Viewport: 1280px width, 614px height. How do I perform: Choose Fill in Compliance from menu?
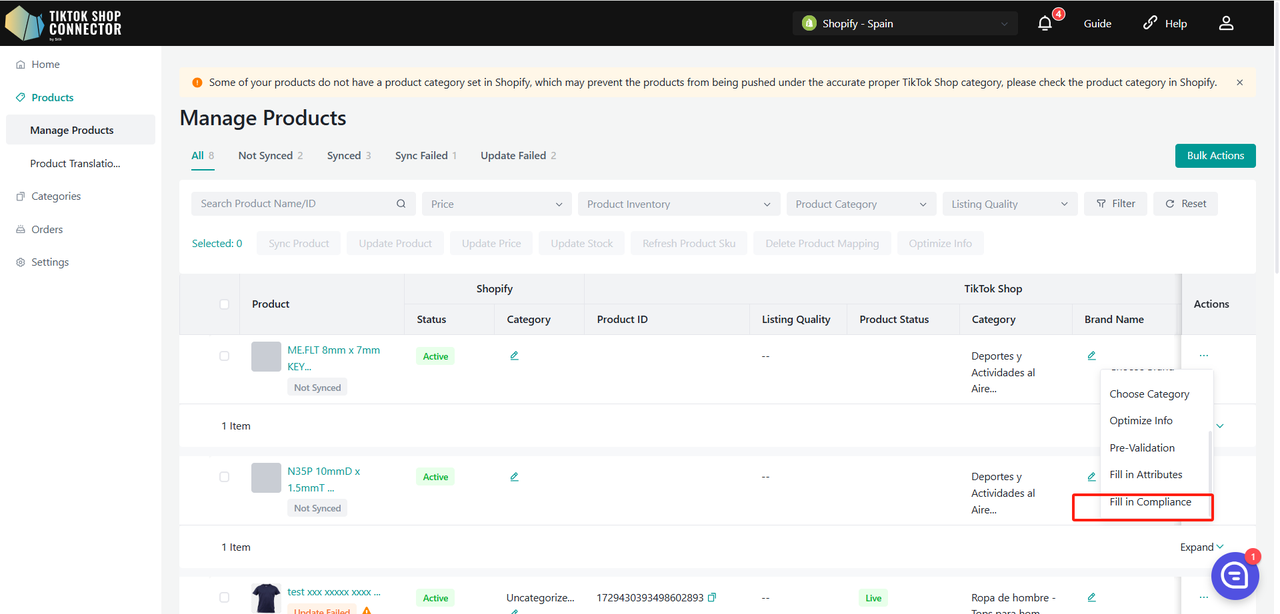coord(1150,502)
